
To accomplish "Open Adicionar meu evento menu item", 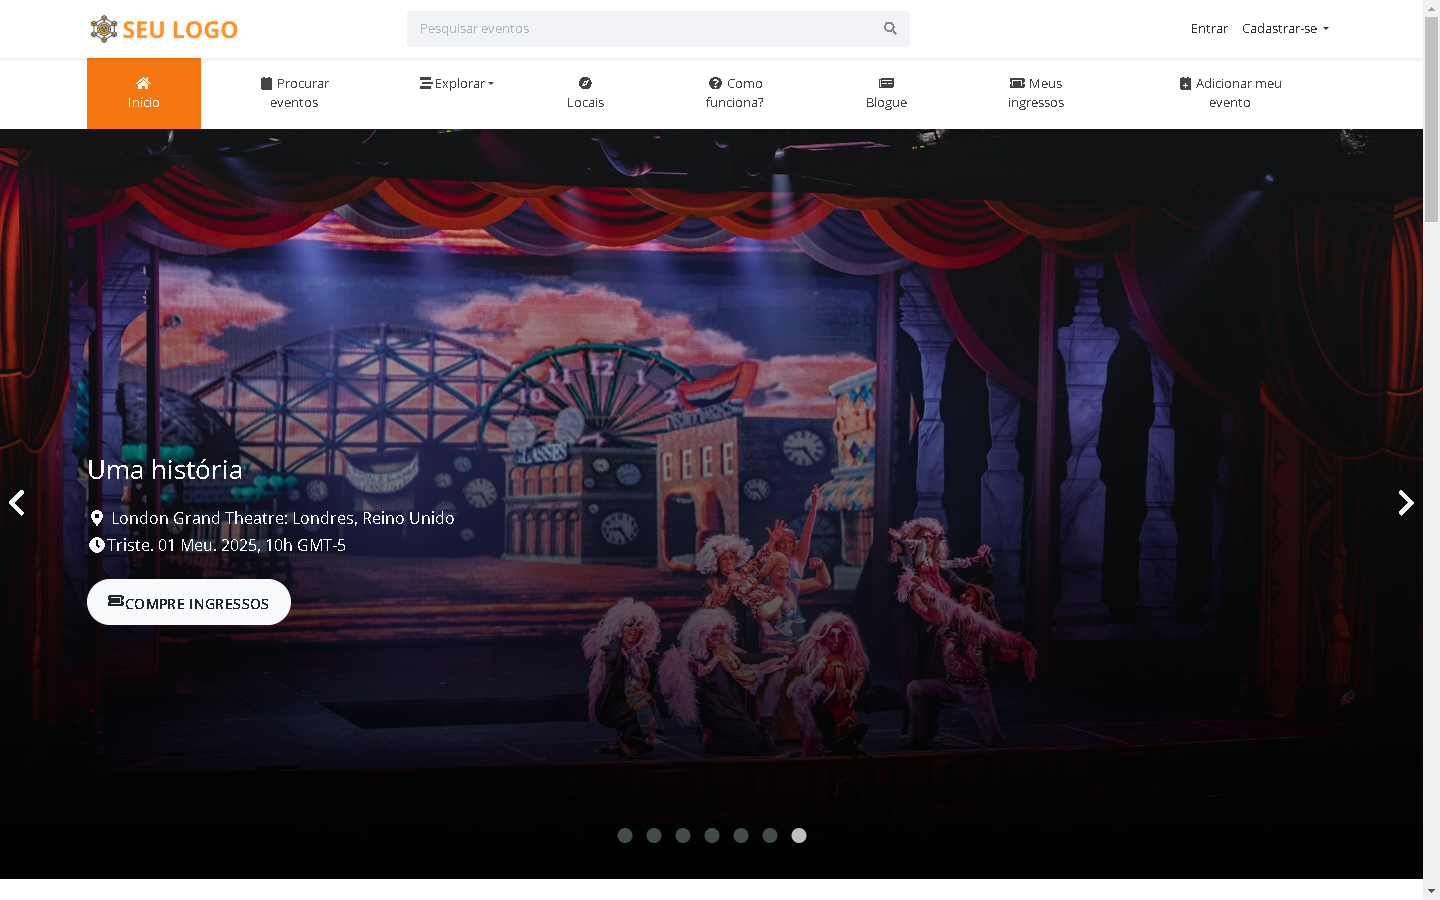I will (1230, 93).
